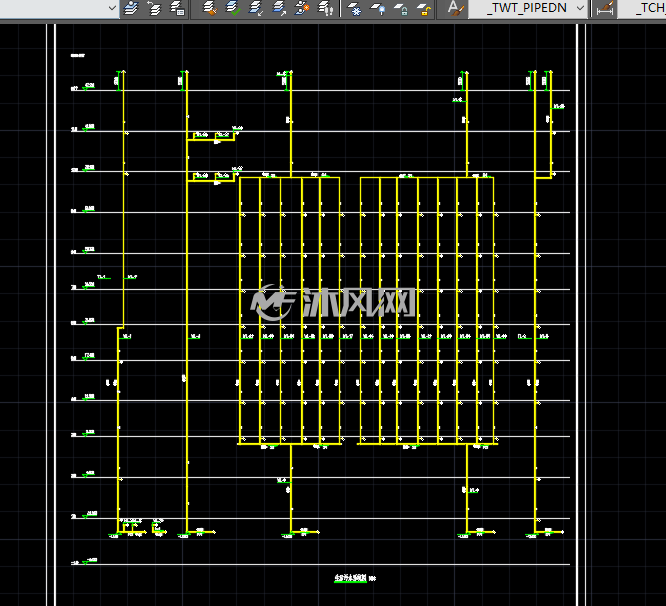Select the underlined drawing title below diagram

[350, 578]
